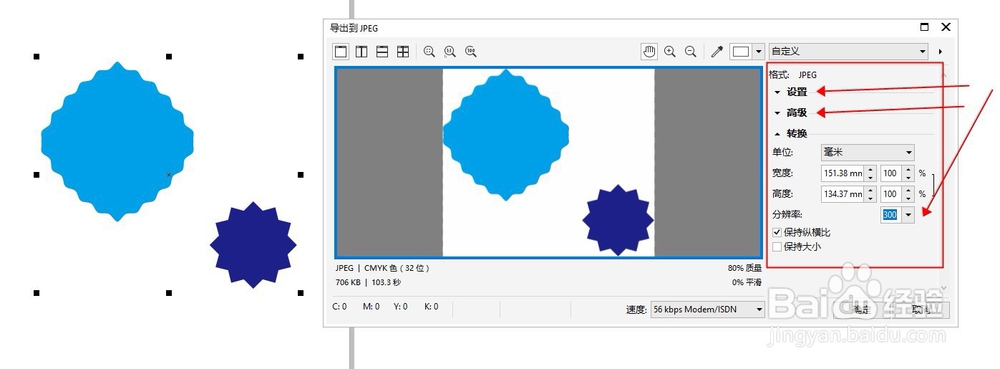Switch to four-pane preview layout
The width and height of the screenshot is (1000, 369).
point(403,52)
